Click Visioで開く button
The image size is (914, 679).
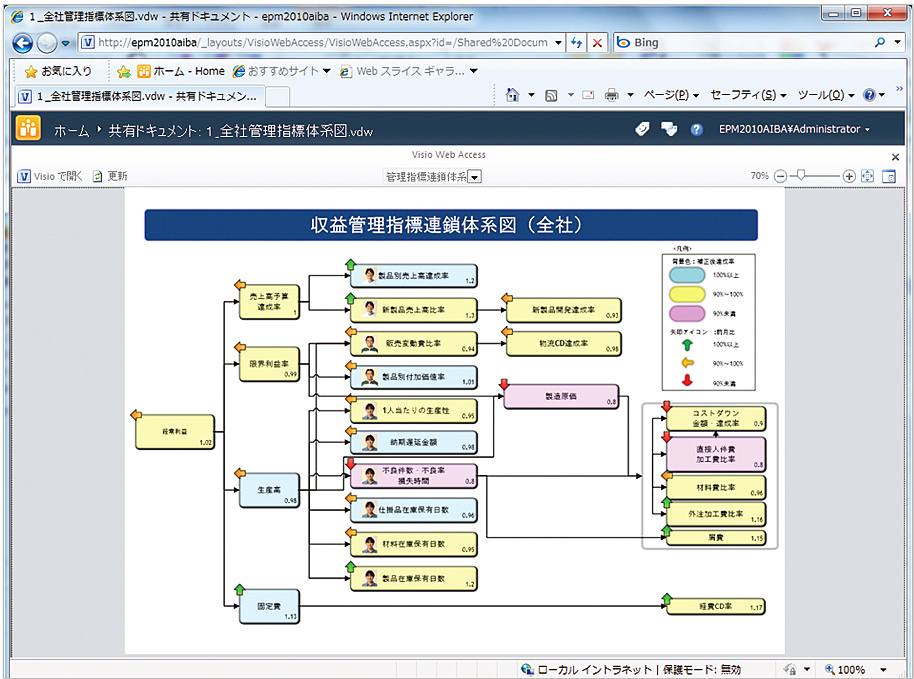(x=50, y=176)
